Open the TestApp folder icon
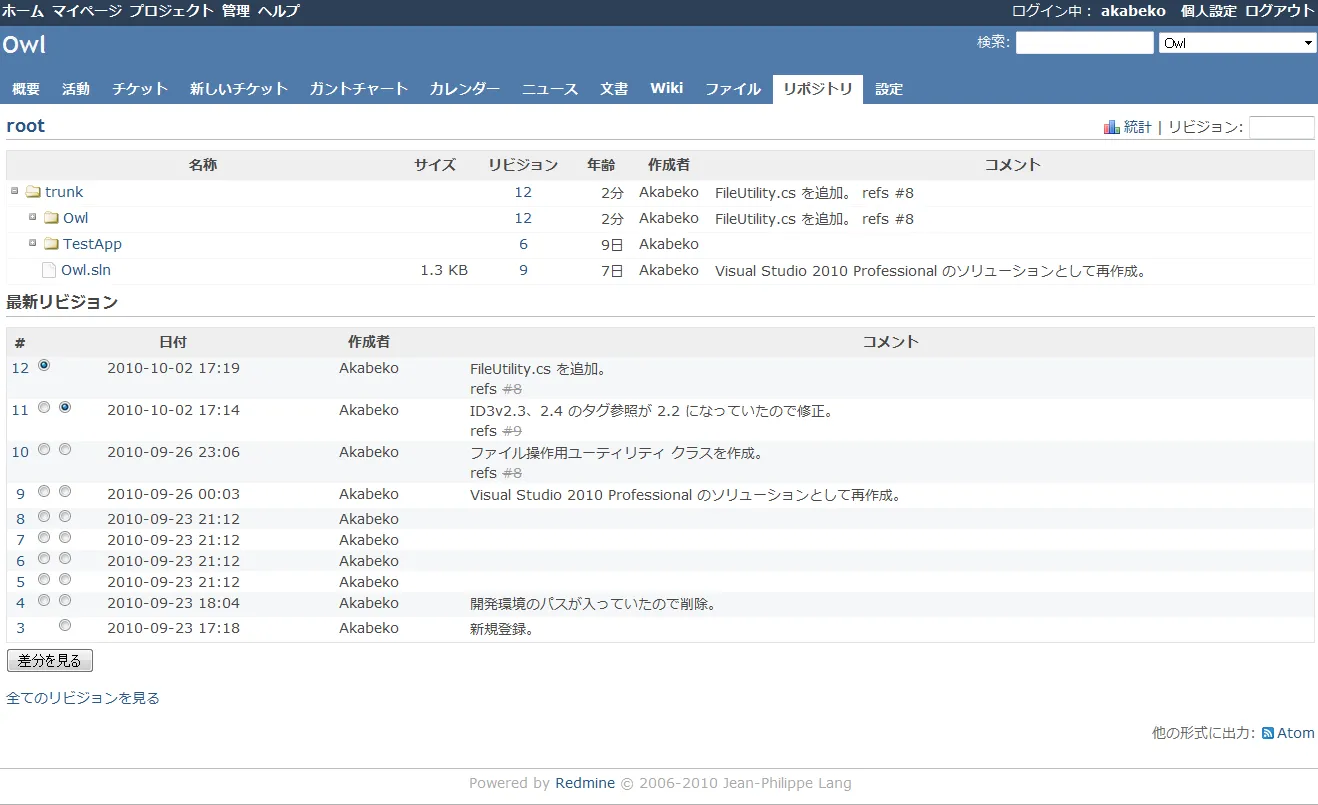The image size is (1318, 805). point(51,243)
